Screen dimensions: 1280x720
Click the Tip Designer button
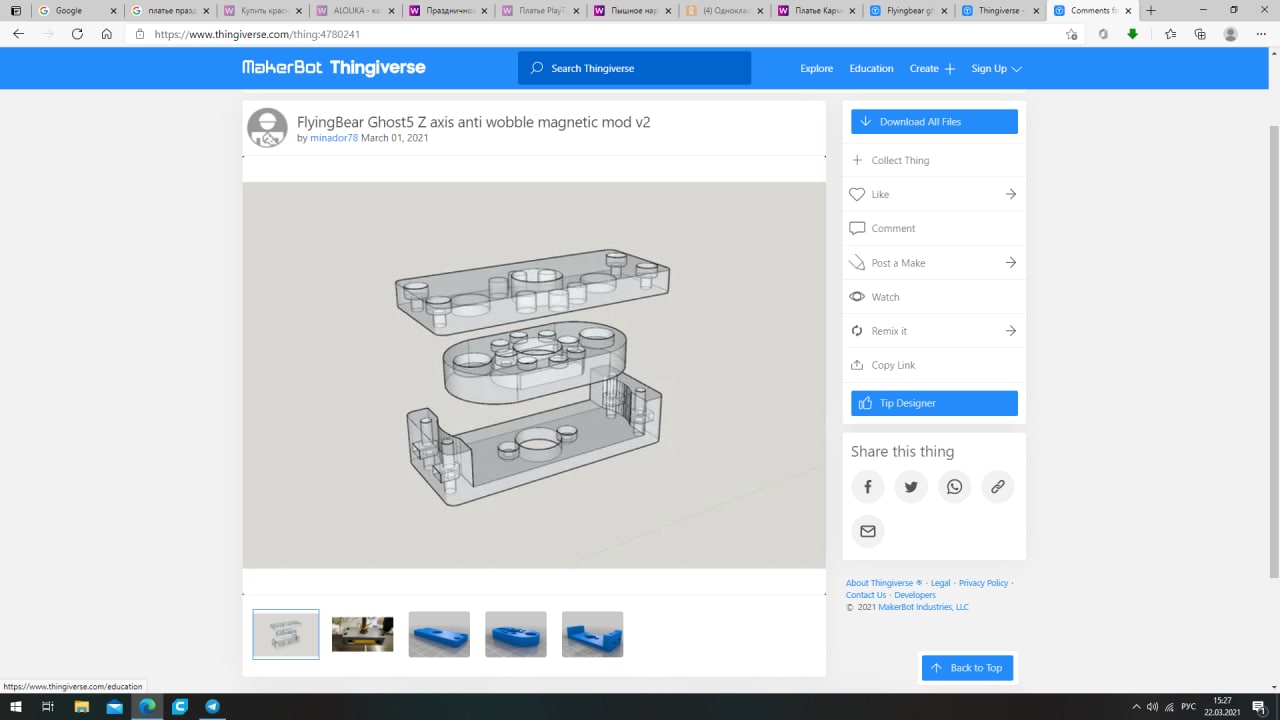tap(934, 403)
